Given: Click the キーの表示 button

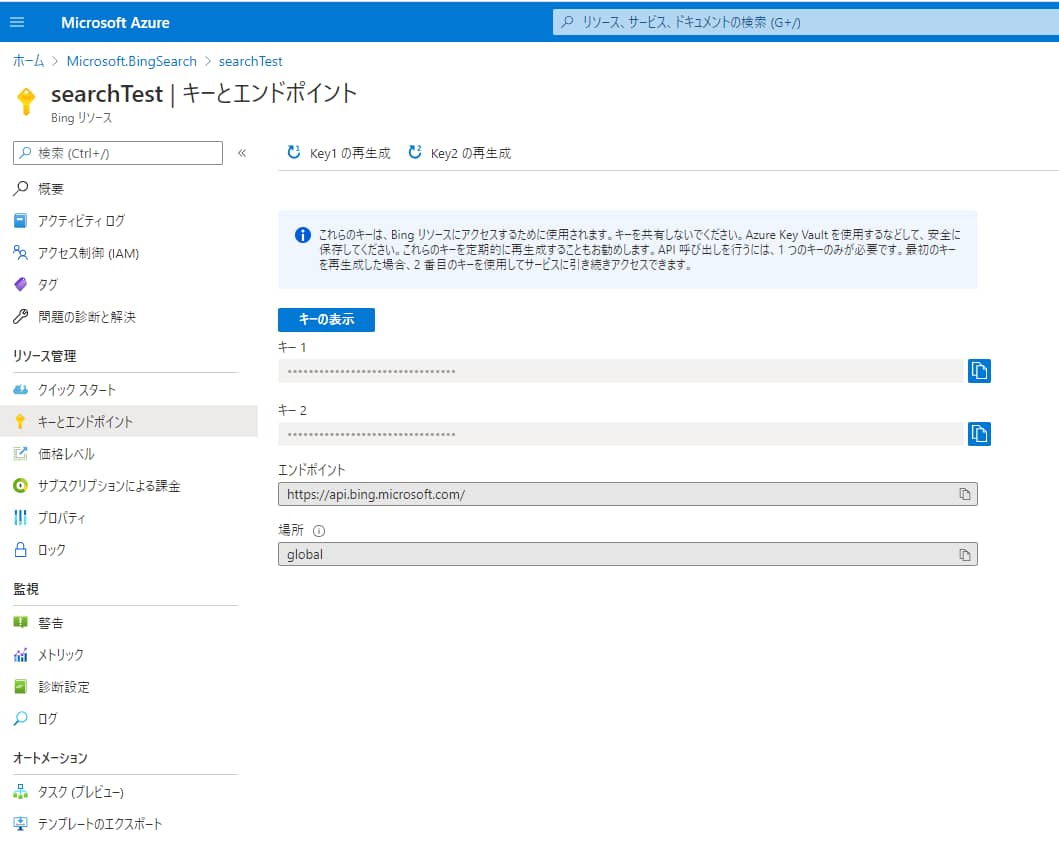Looking at the screenshot, I should 325,319.
